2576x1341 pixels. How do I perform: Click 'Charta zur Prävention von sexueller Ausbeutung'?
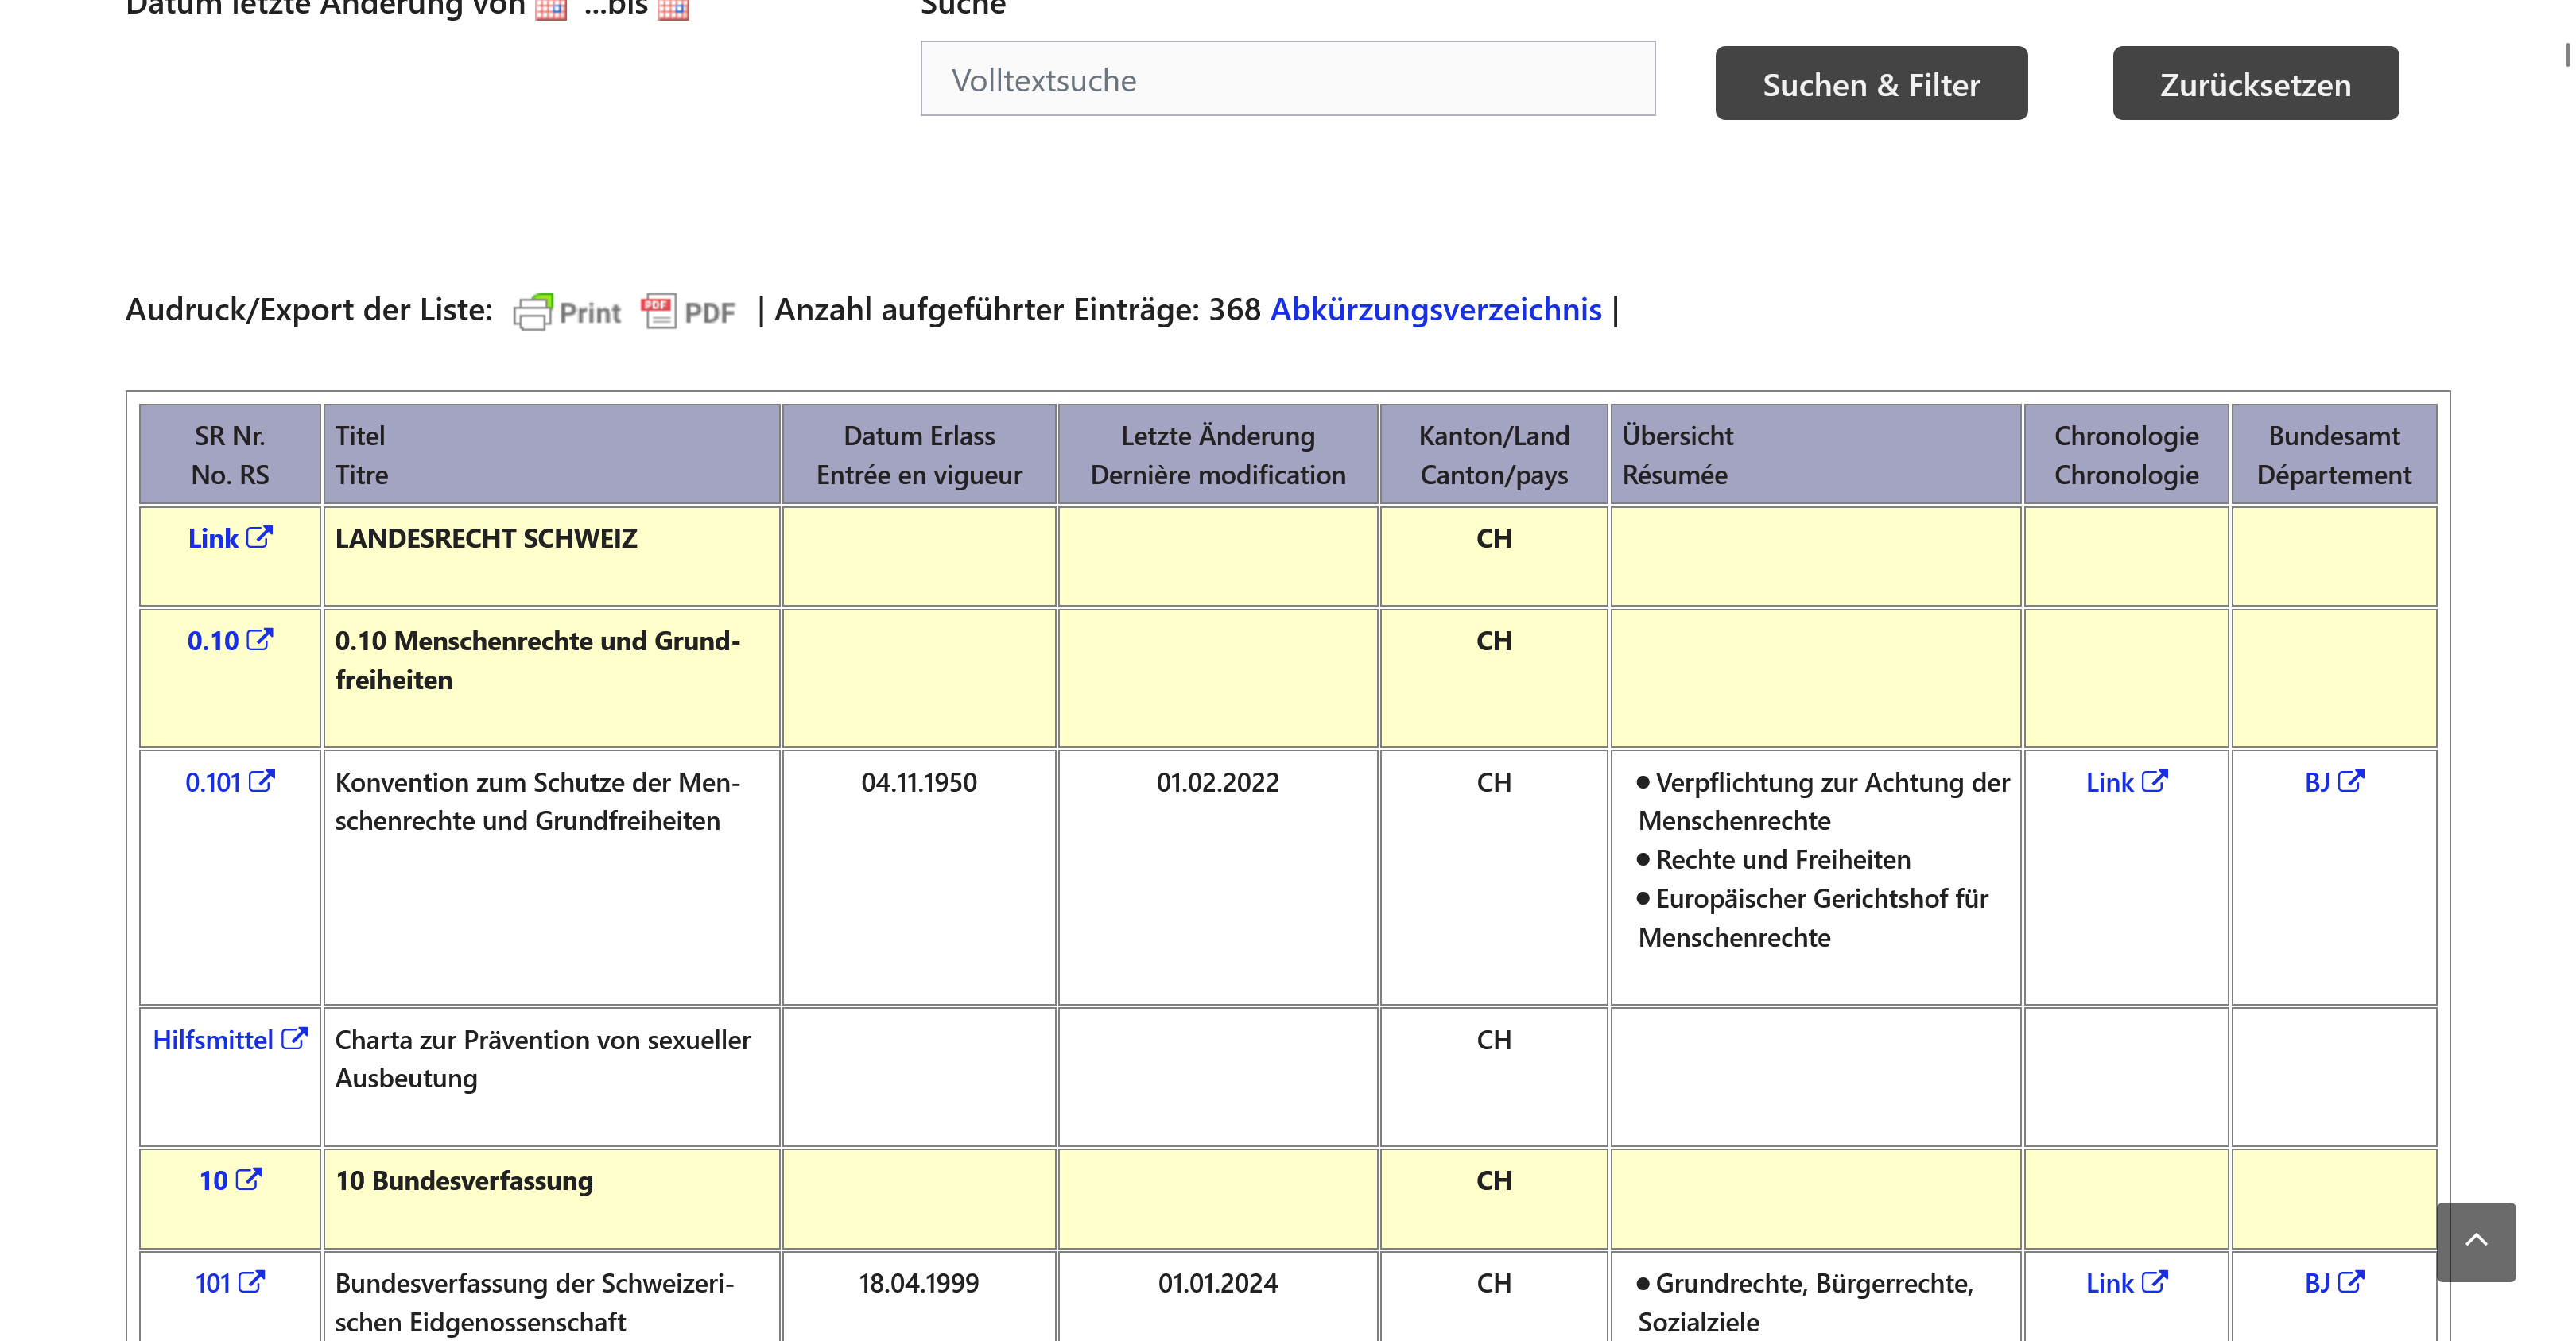coord(543,1060)
